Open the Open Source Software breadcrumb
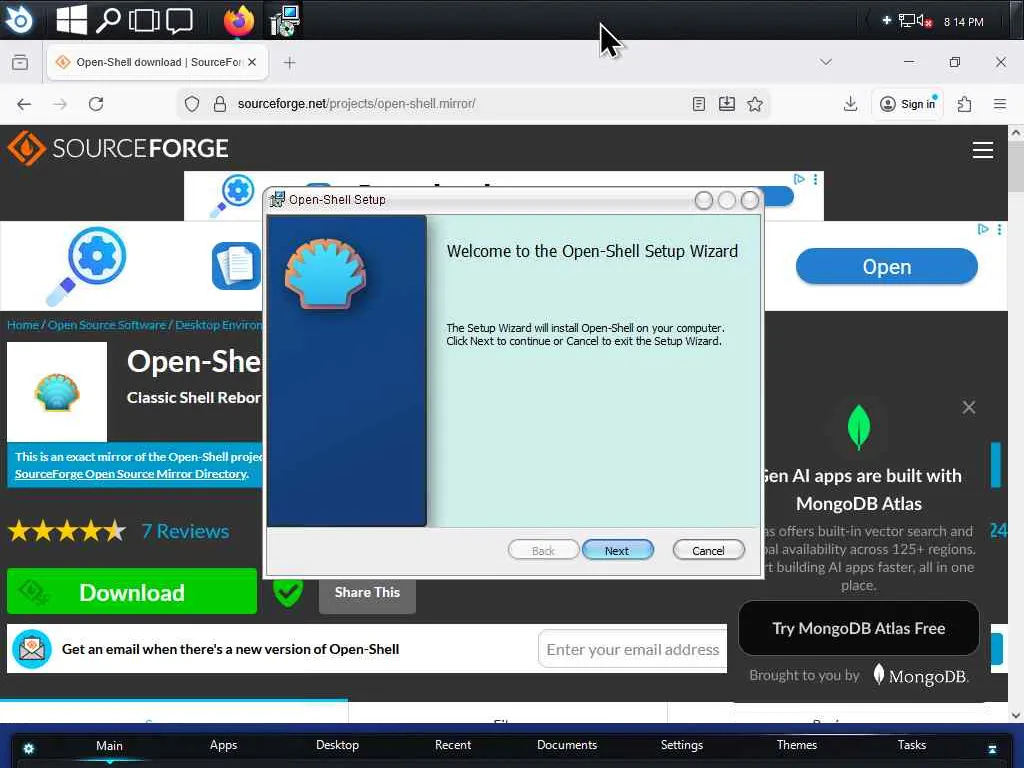Image resolution: width=1024 pixels, height=768 pixels. click(106, 325)
